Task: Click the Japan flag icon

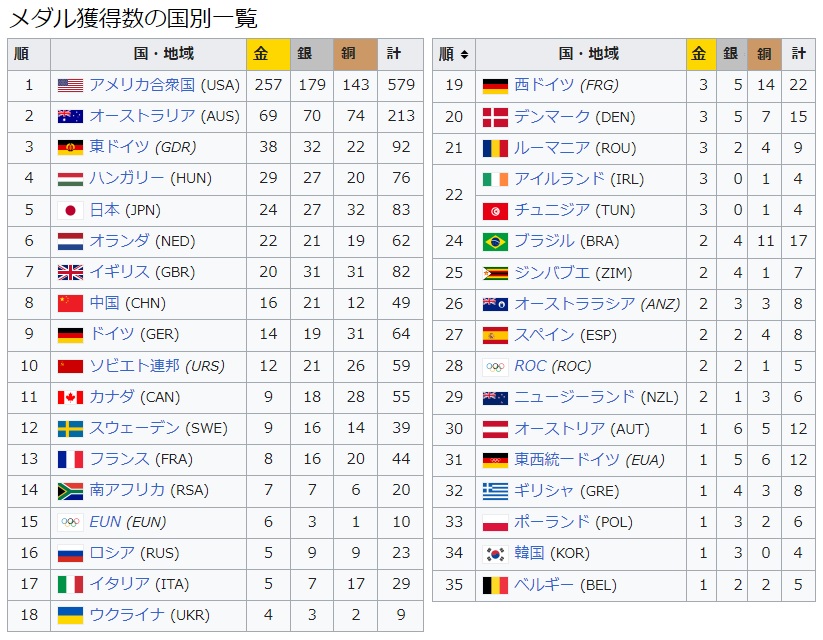Action: point(70,210)
